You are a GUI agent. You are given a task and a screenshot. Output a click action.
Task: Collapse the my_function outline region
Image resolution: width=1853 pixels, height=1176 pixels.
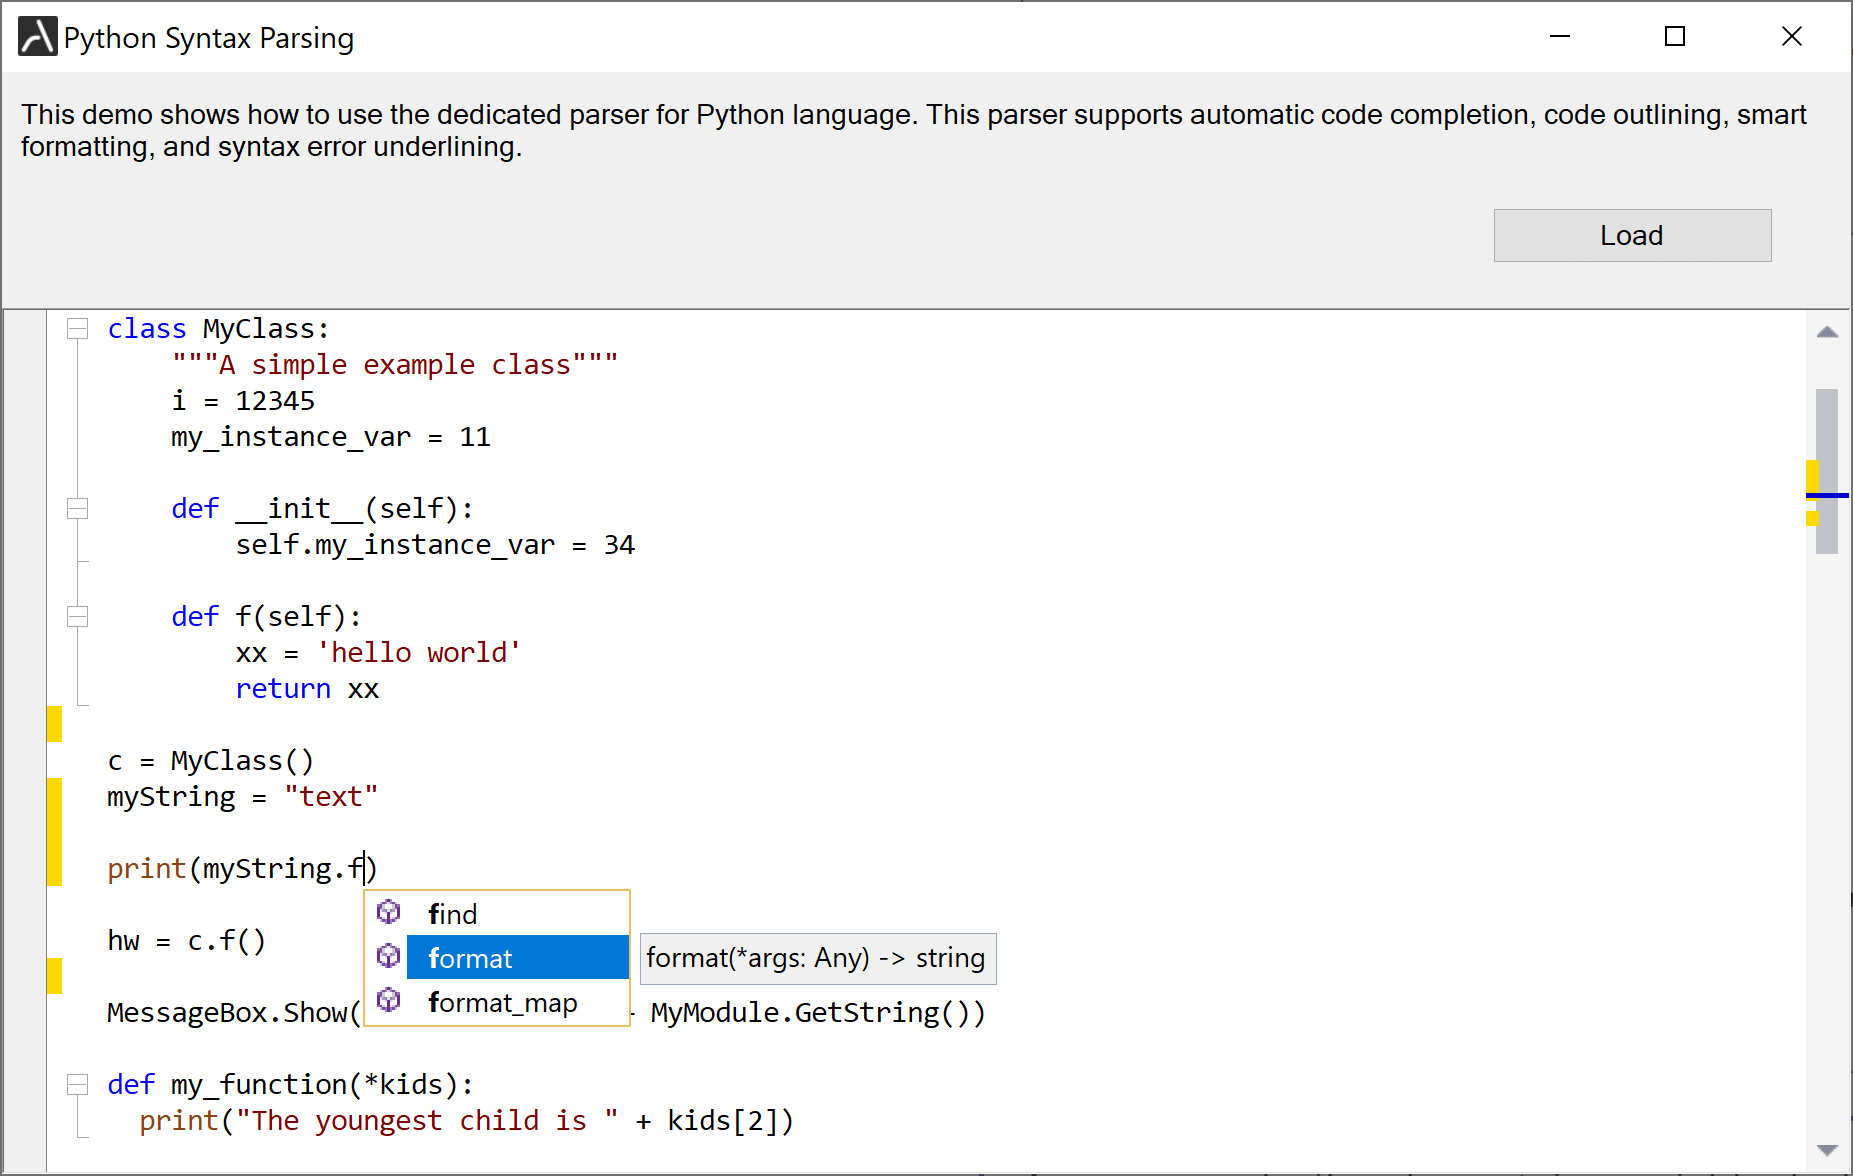click(77, 1083)
